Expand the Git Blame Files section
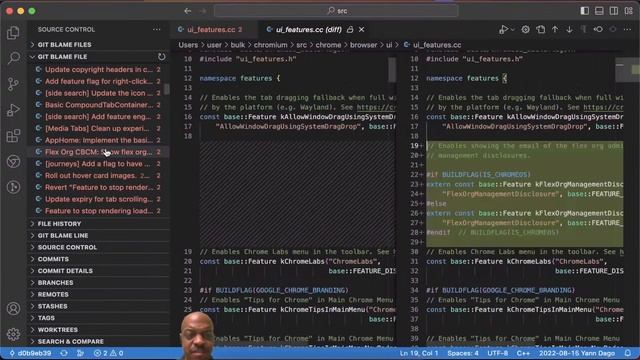The image size is (640, 360). pos(99,44)
